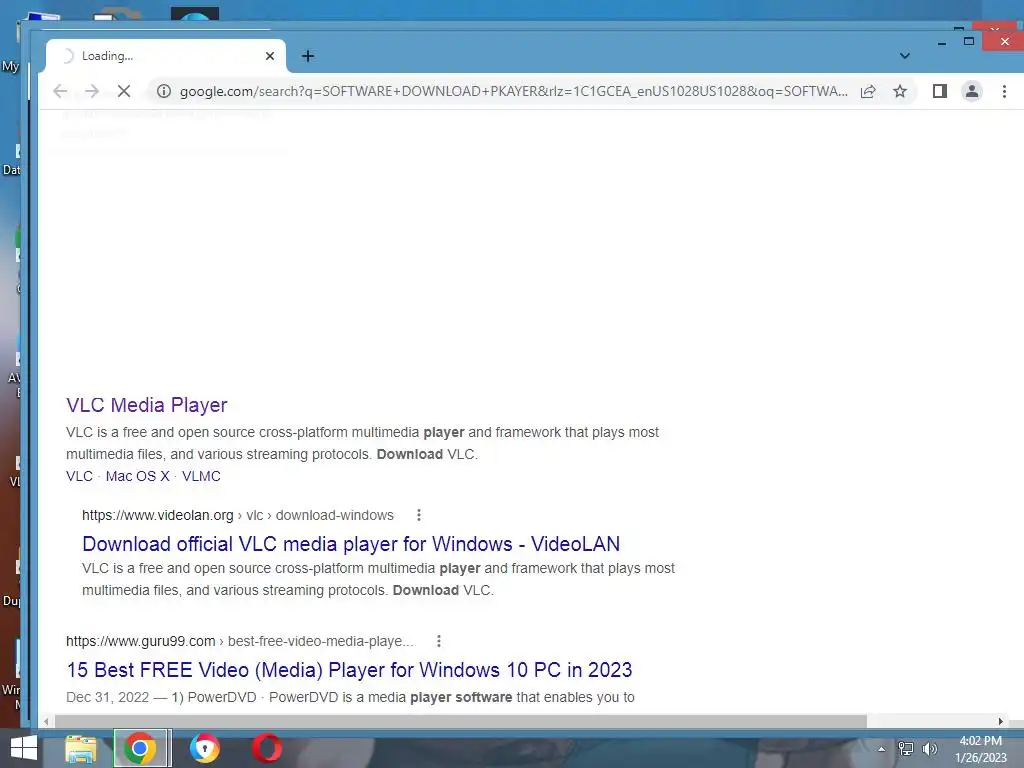
Task: Open the VLC sublink
Action: pyautogui.click(x=79, y=476)
